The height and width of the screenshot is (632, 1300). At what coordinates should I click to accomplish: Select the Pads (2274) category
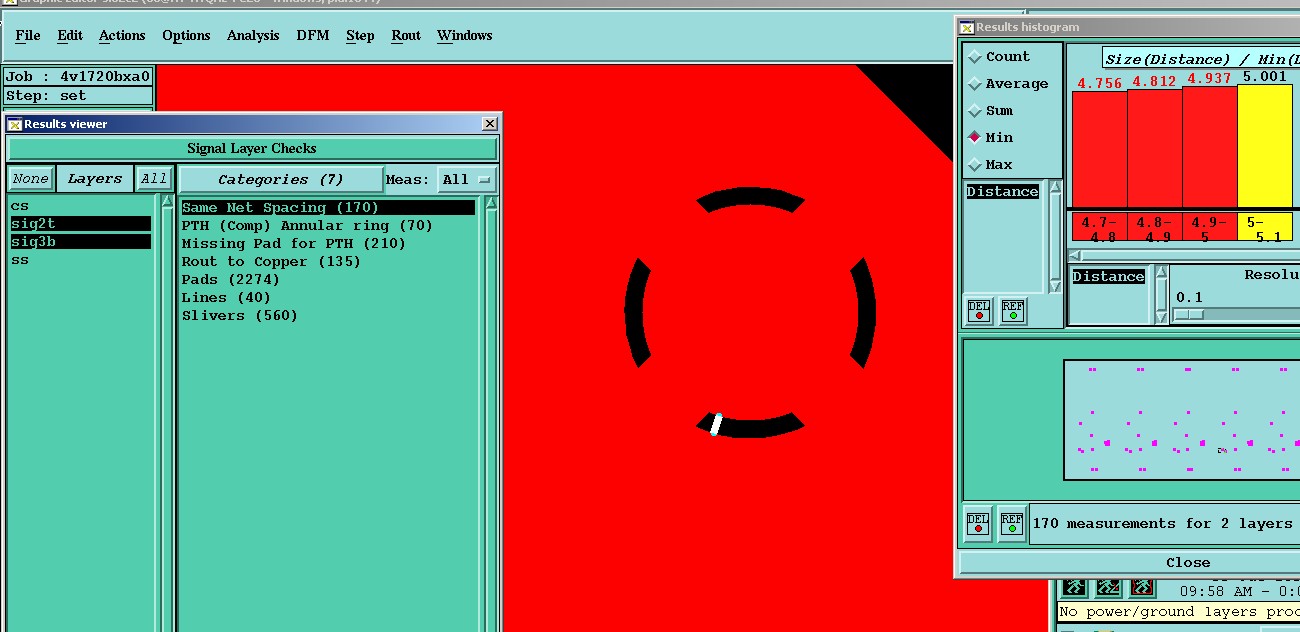pyautogui.click(x=231, y=280)
